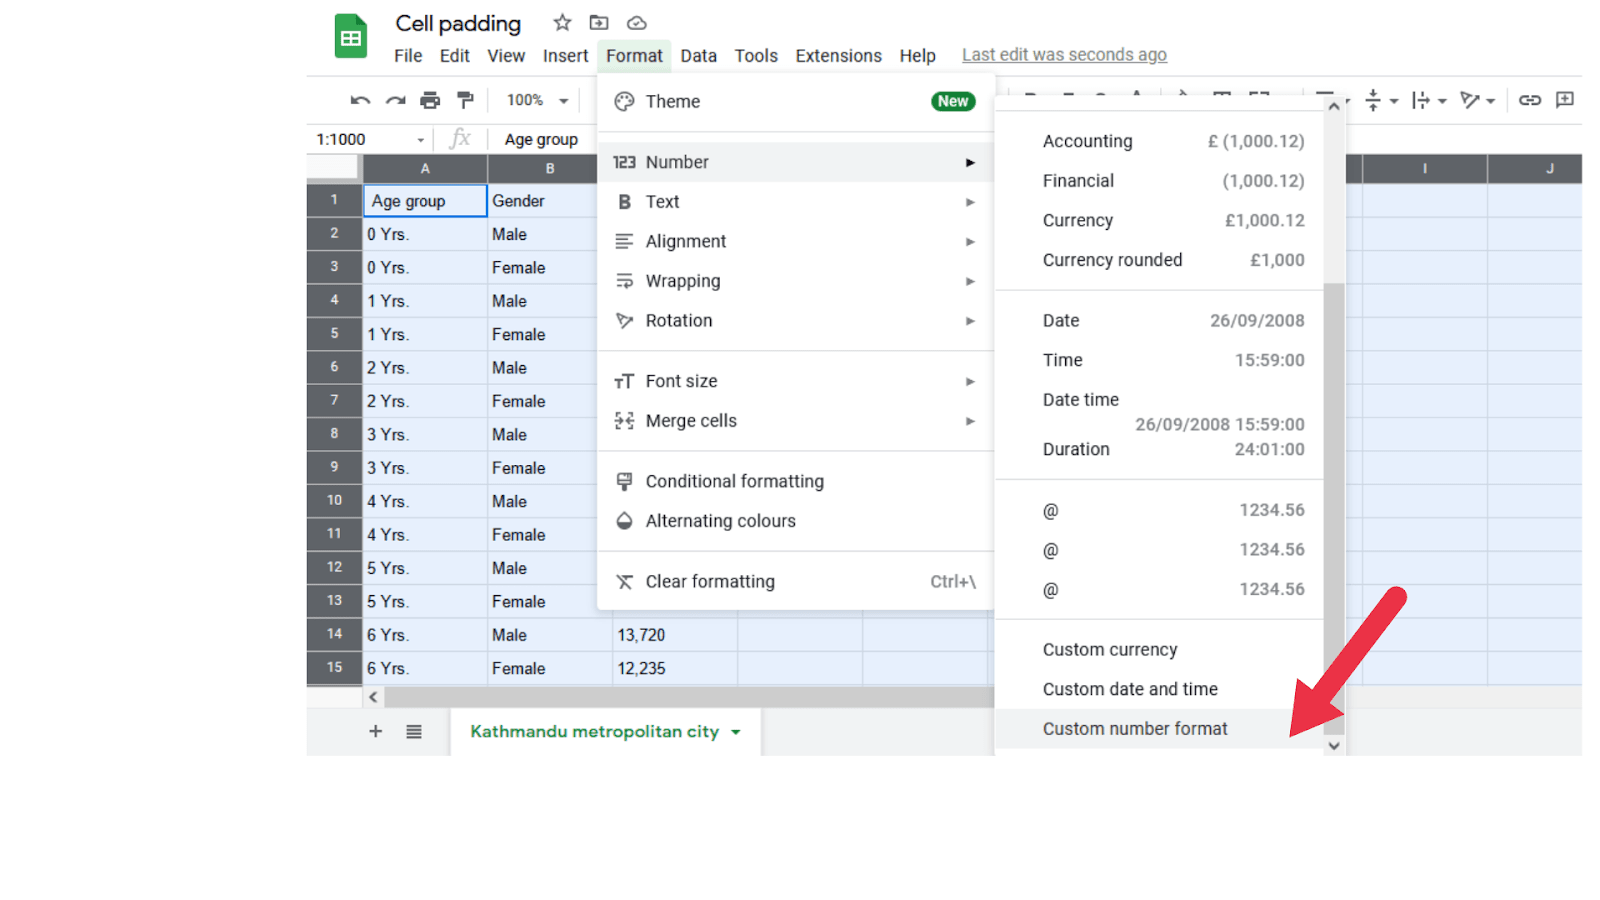Click the all sheets list icon
The width and height of the screenshot is (1600, 900).
pos(413,731)
